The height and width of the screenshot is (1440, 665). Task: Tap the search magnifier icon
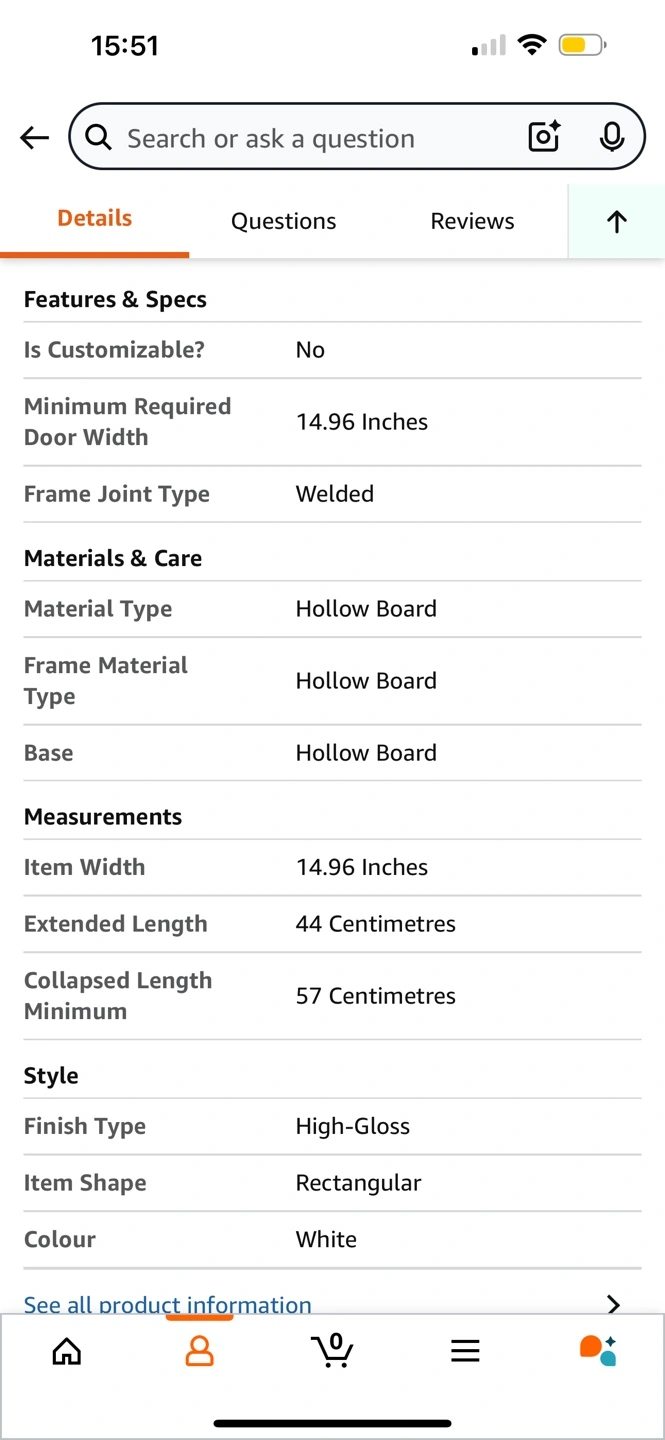[98, 137]
